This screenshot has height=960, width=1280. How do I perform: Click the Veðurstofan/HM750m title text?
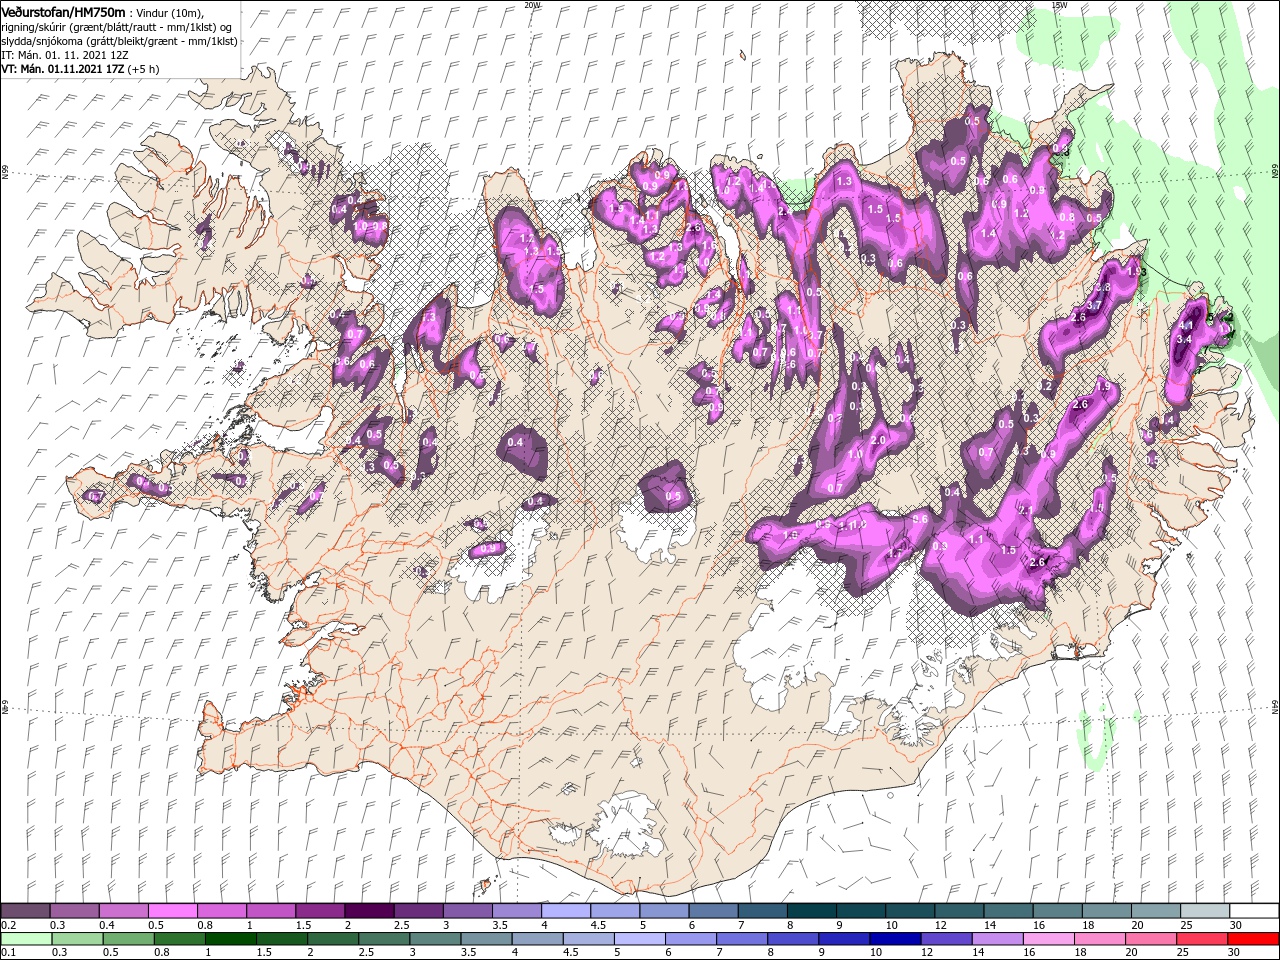point(63,11)
